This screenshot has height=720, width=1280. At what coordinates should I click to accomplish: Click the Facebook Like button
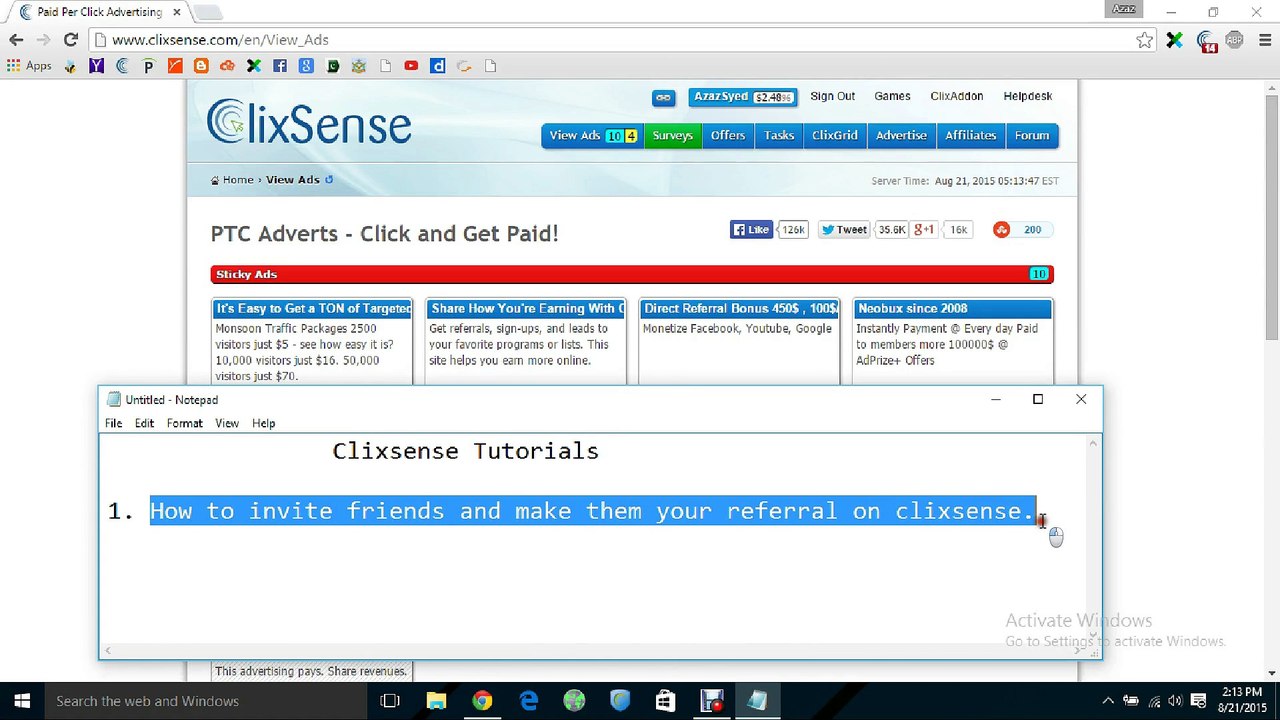pyautogui.click(x=751, y=230)
